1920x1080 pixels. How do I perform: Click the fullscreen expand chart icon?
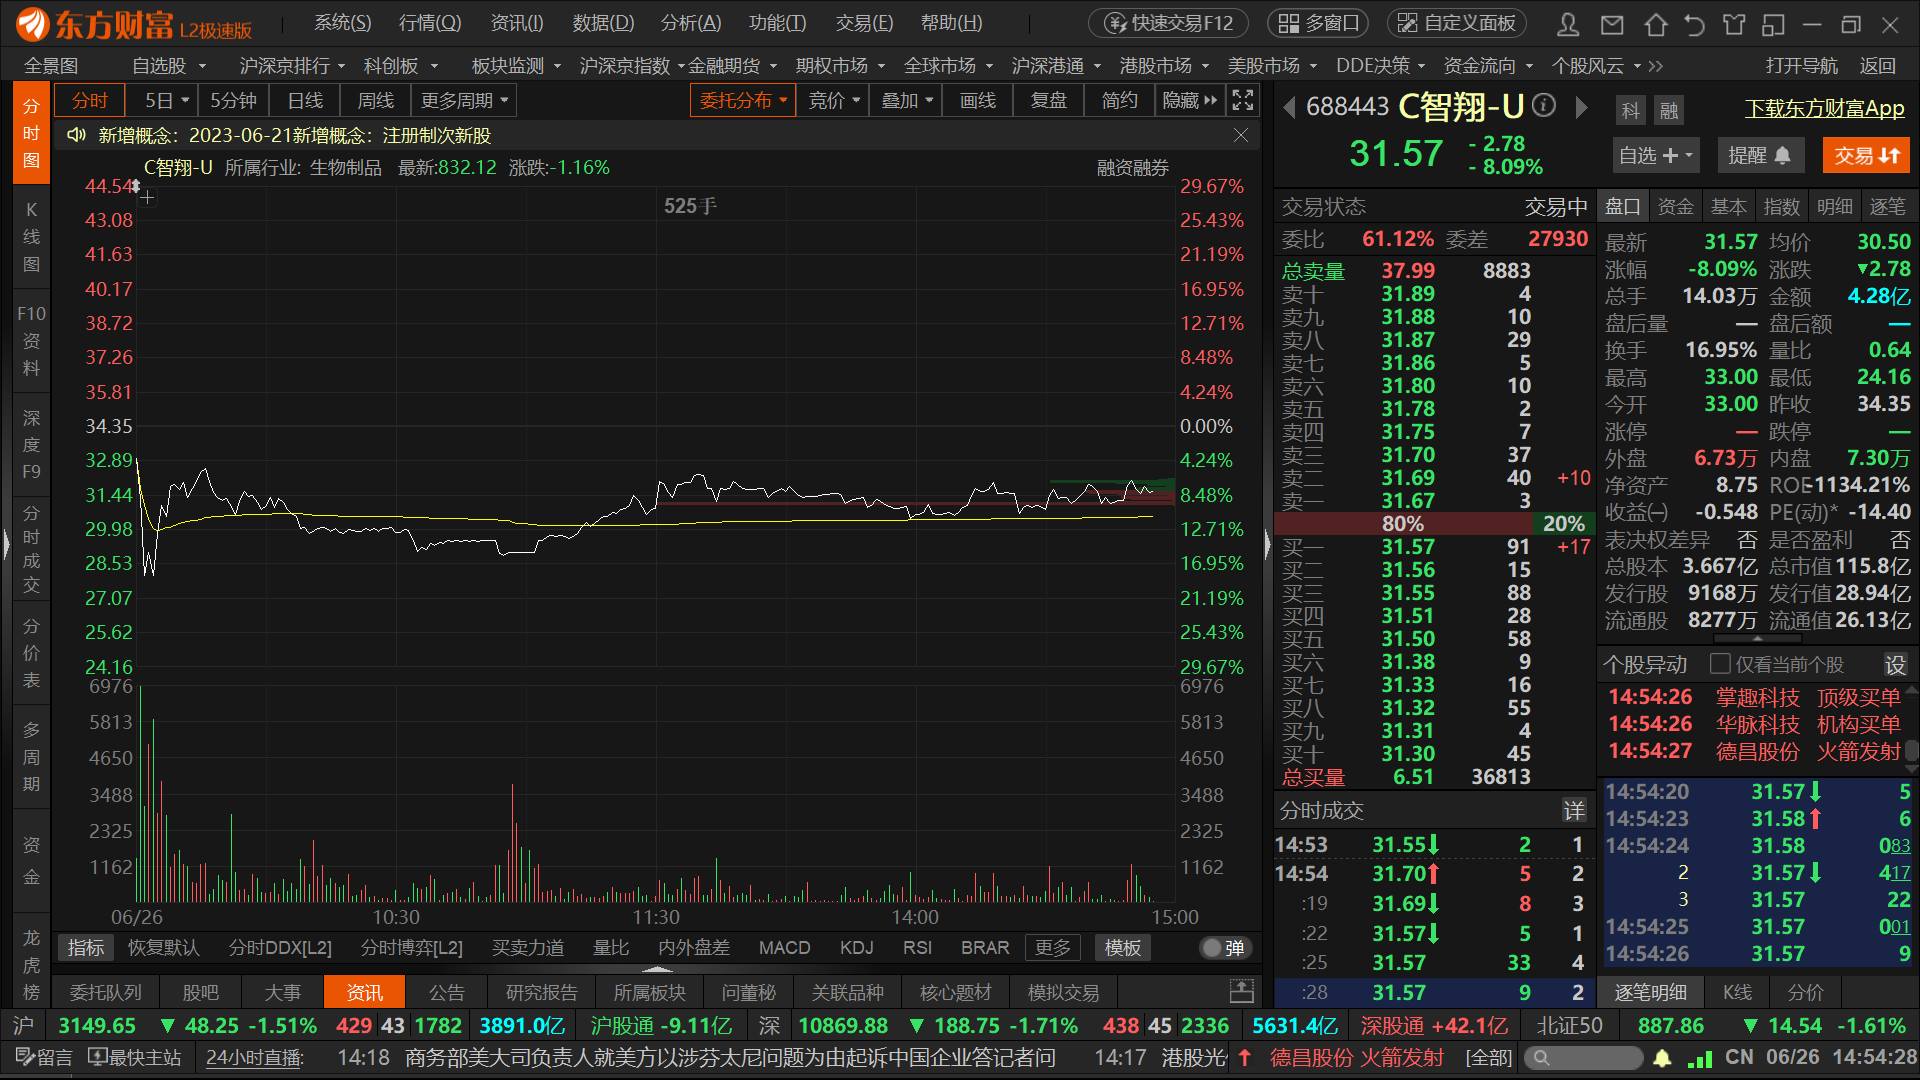tap(1242, 100)
